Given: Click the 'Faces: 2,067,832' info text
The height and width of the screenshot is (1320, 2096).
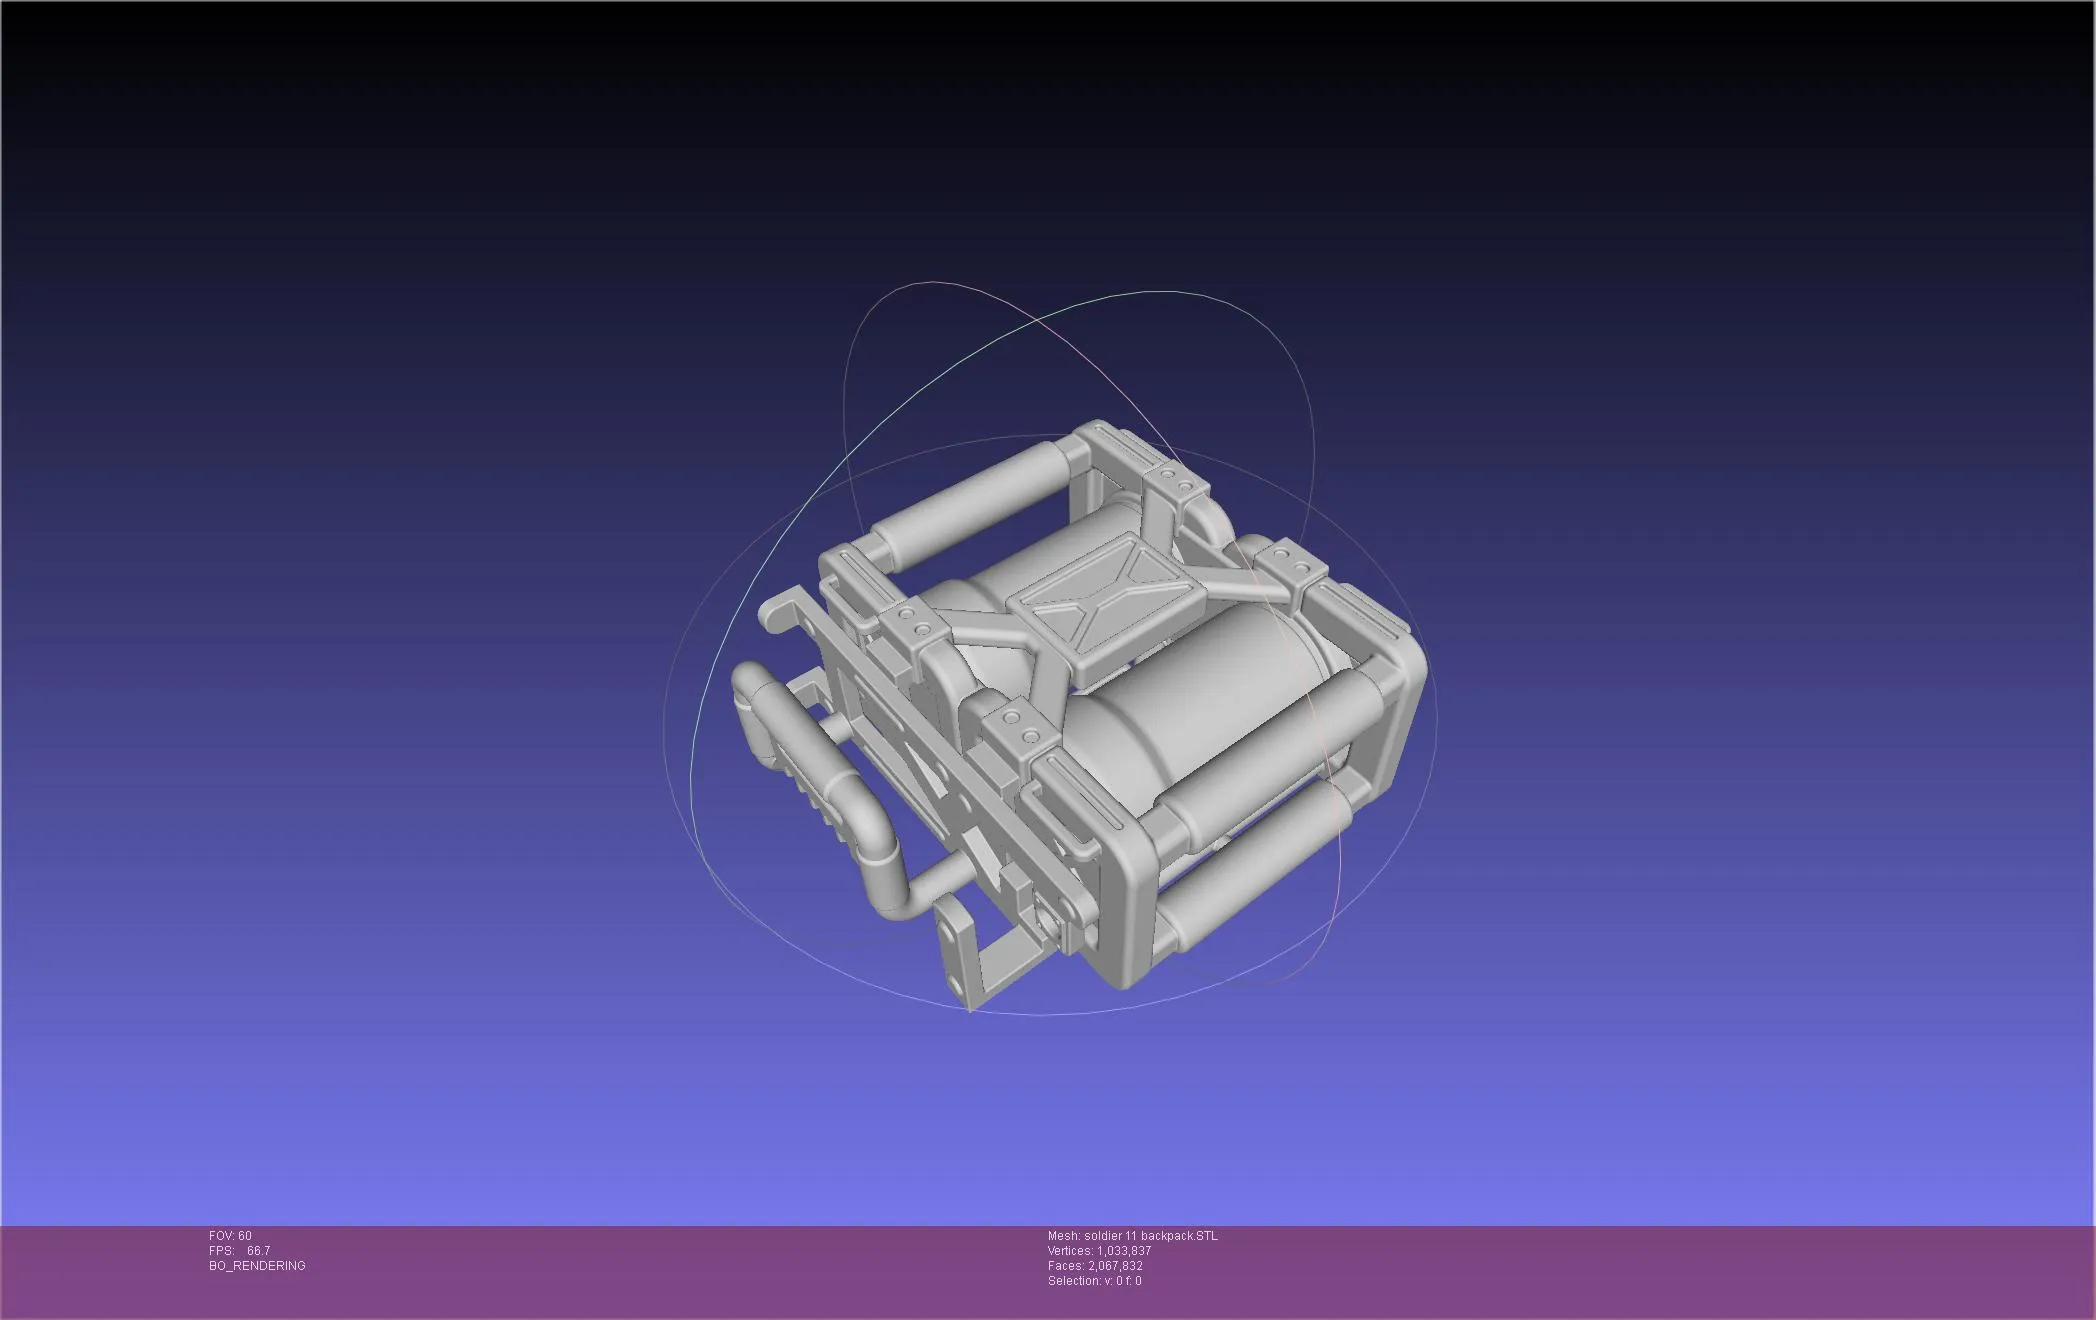Looking at the screenshot, I should (x=1095, y=1266).
